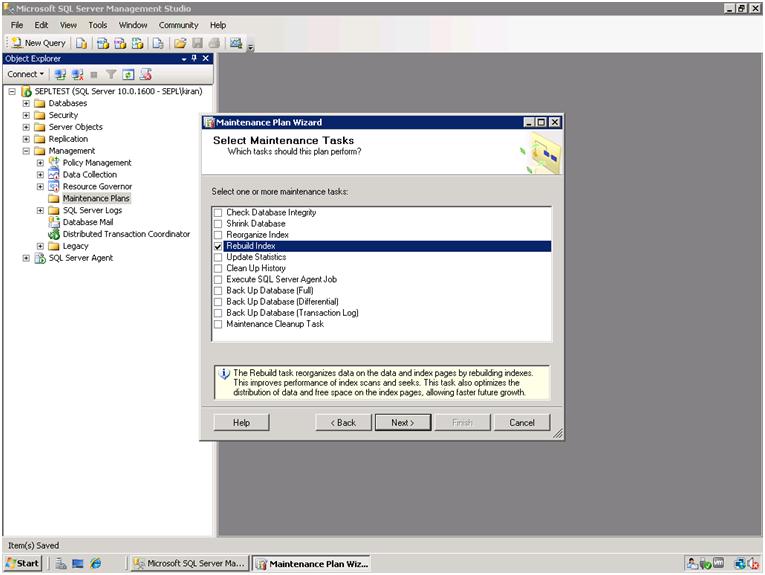Open the Help menu
The height and width of the screenshot is (575, 765).
pyautogui.click(x=218, y=25)
